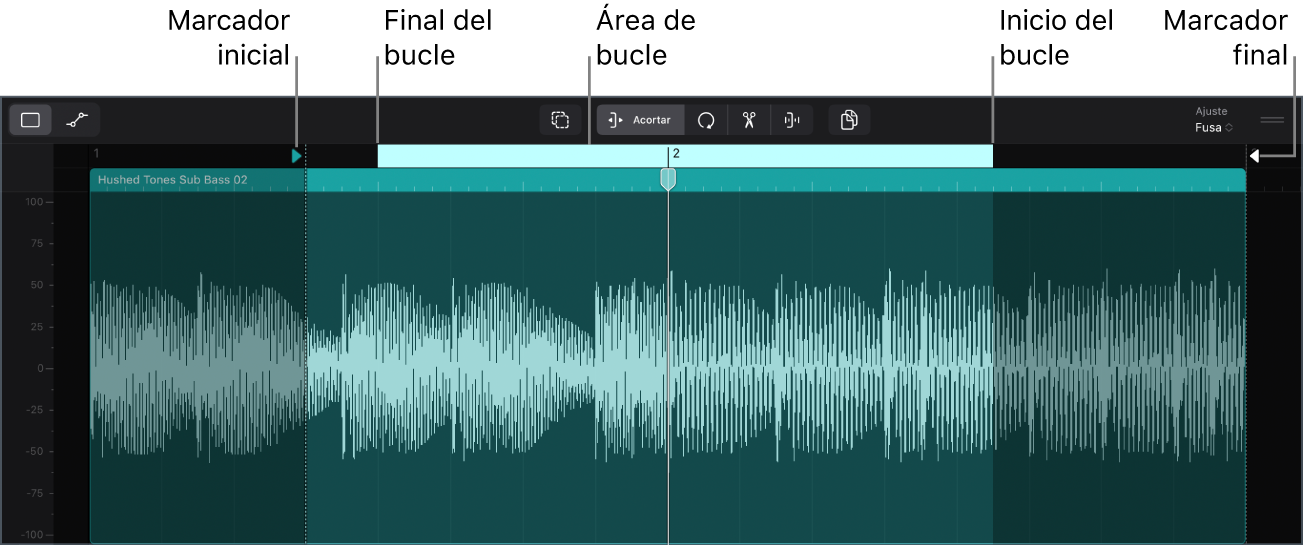Click the green start marker triangle
1303x545 pixels.
click(x=296, y=156)
